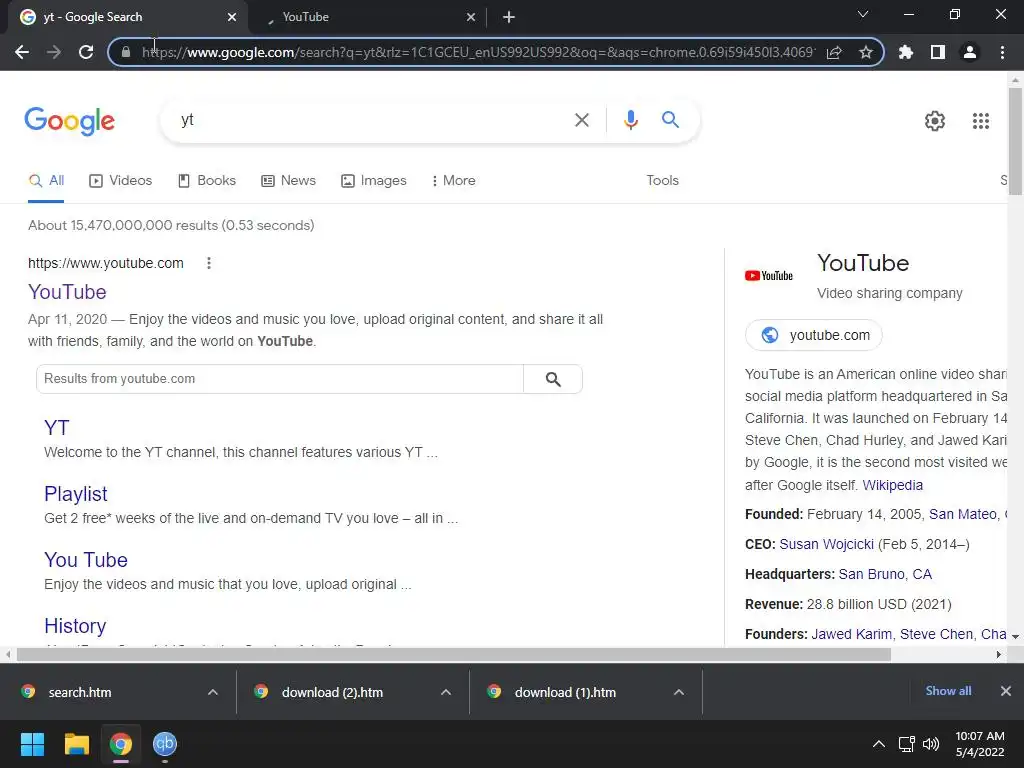Click the Results from youtube.com search field

click(x=280, y=379)
